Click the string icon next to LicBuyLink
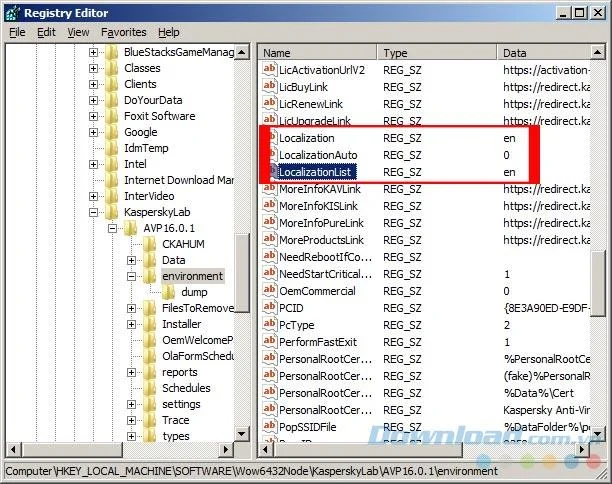Image resolution: width=612 pixels, height=484 pixels. click(x=269, y=87)
